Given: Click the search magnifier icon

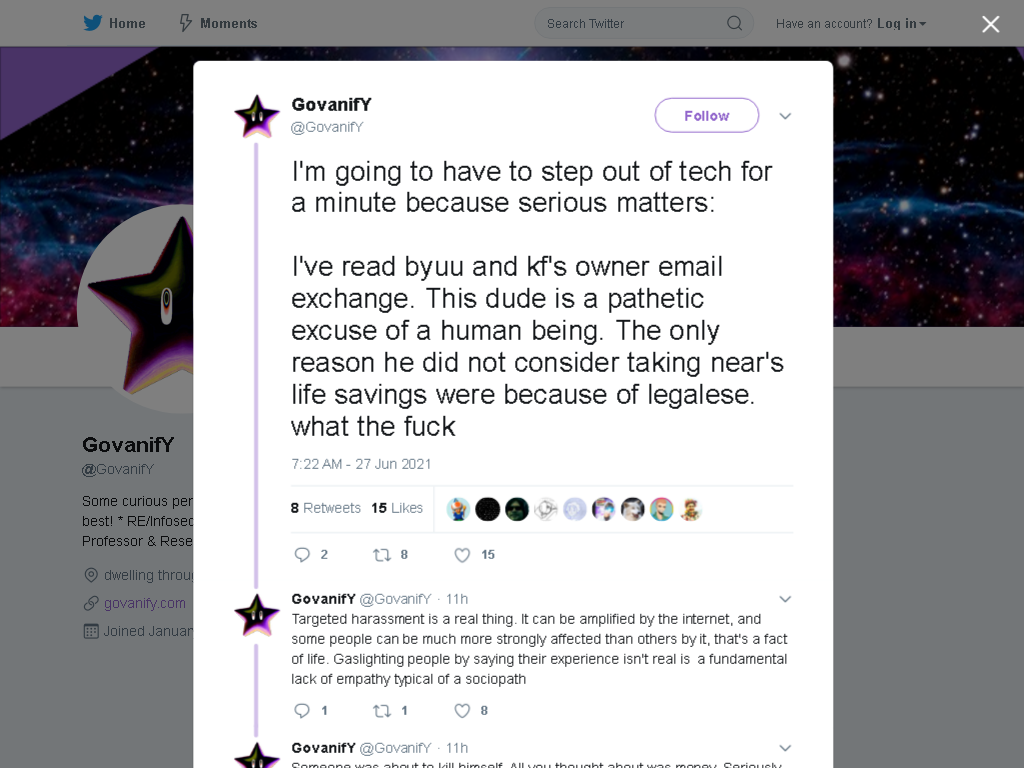Looking at the screenshot, I should pos(734,24).
